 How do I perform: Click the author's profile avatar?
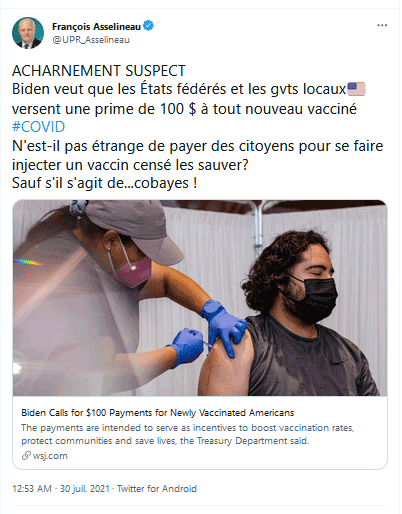tap(28, 33)
